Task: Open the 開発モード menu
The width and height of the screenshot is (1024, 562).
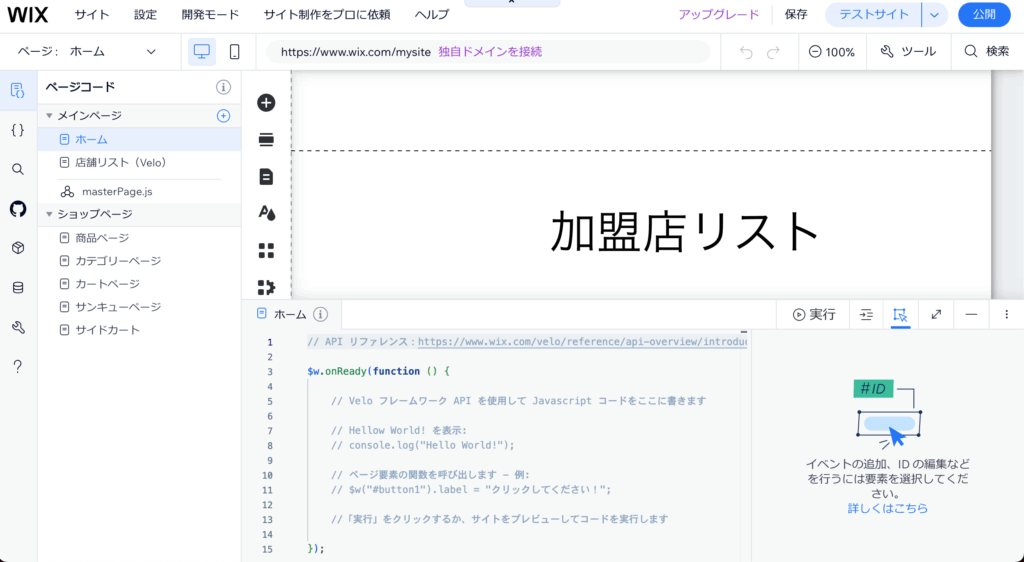Action: coord(210,14)
